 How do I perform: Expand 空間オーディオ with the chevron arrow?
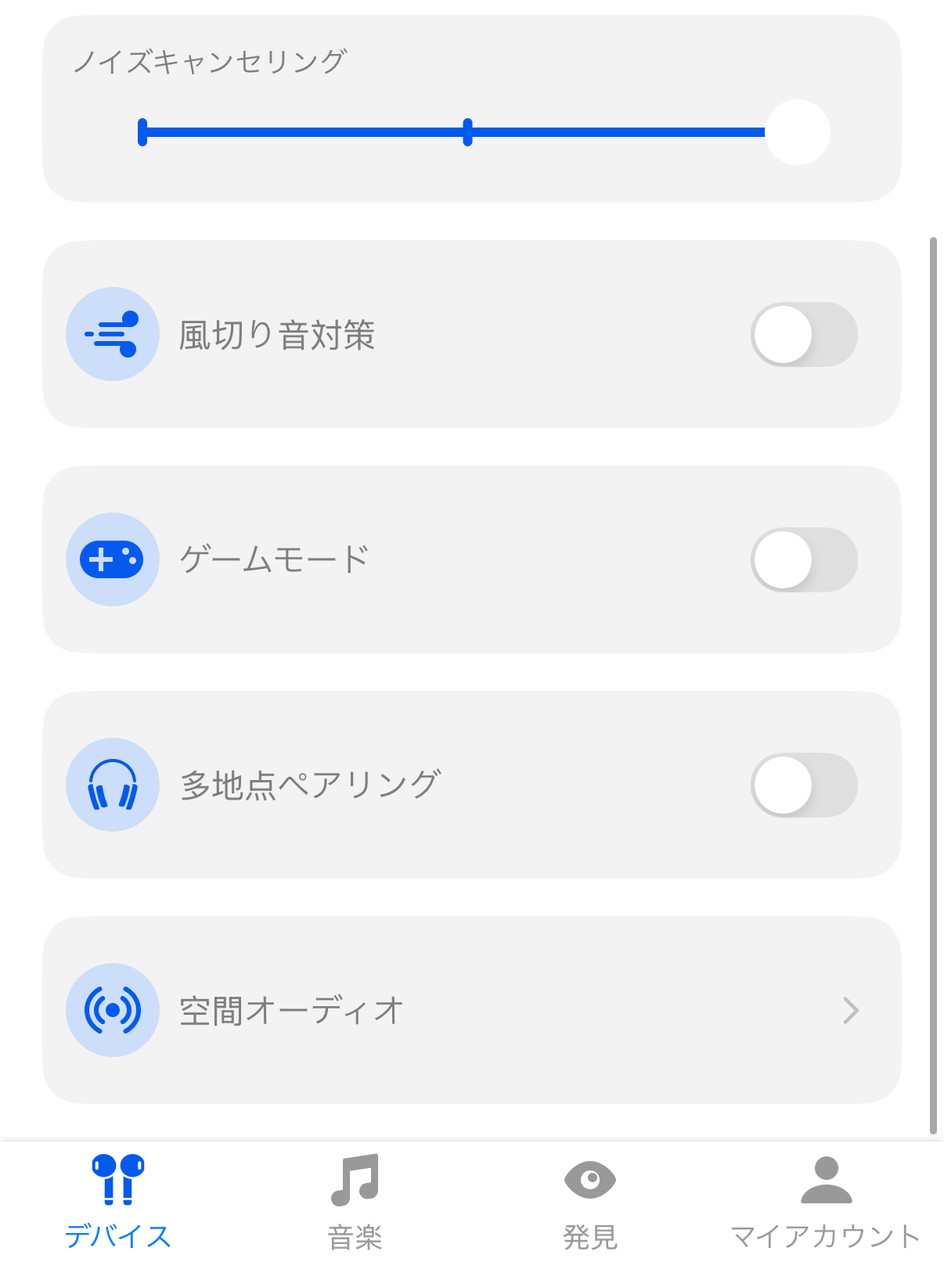click(851, 1010)
